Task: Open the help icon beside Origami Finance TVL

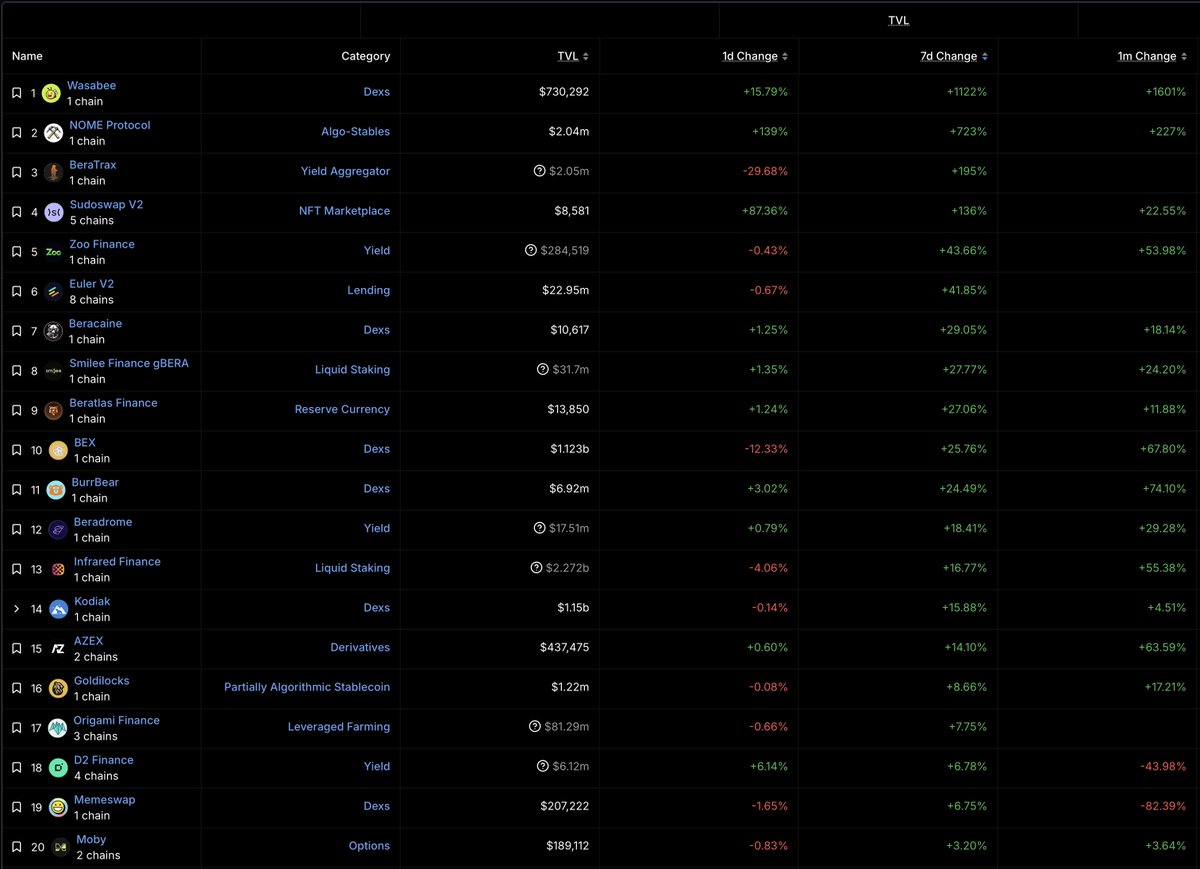Action: click(x=536, y=727)
